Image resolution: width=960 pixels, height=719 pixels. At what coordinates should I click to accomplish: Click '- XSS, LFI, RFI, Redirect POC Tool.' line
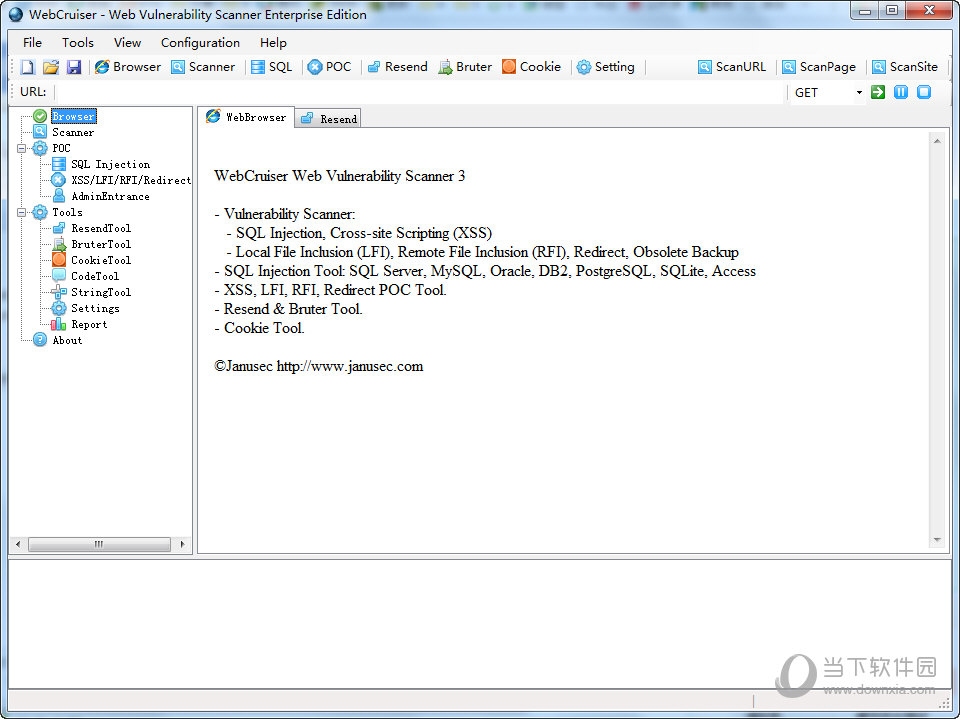(330, 290)
